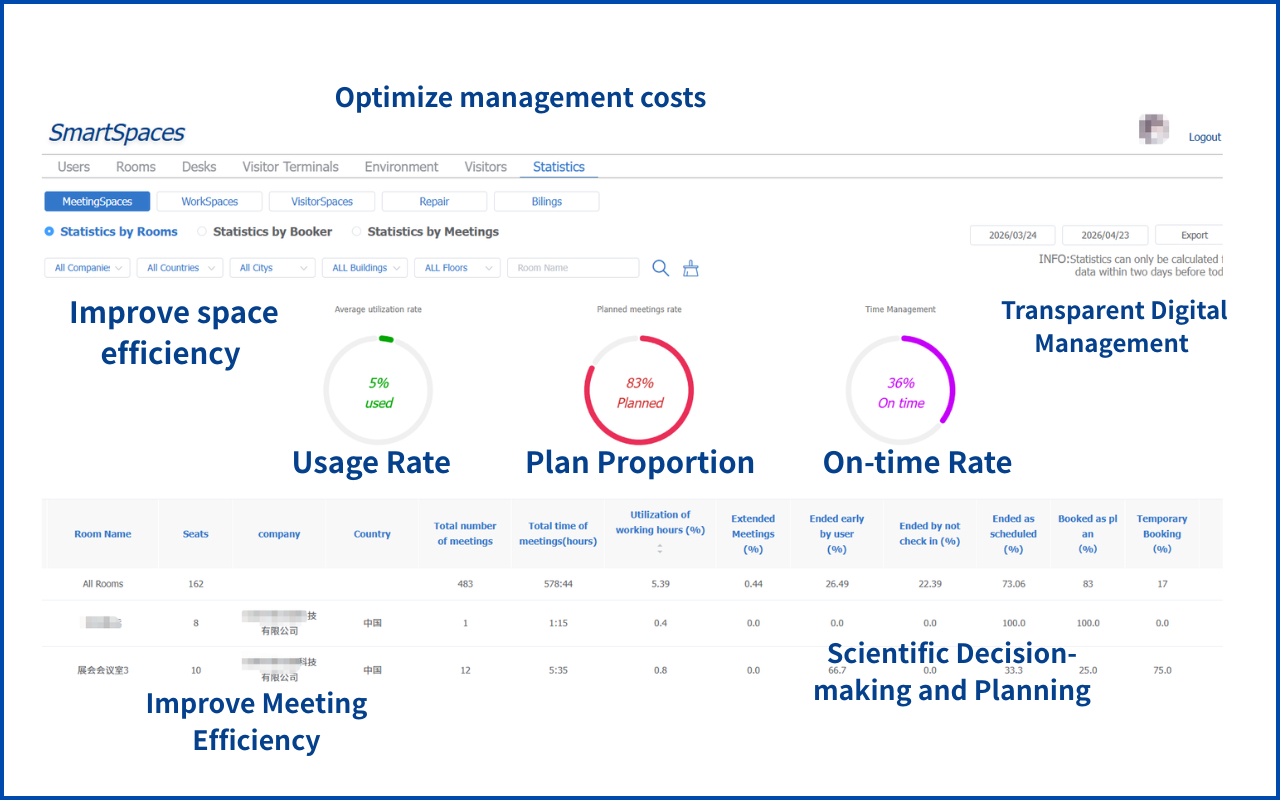Click the SmartSpaces logo
Viewport: 1280px width, 800px height.
[117, 133]
